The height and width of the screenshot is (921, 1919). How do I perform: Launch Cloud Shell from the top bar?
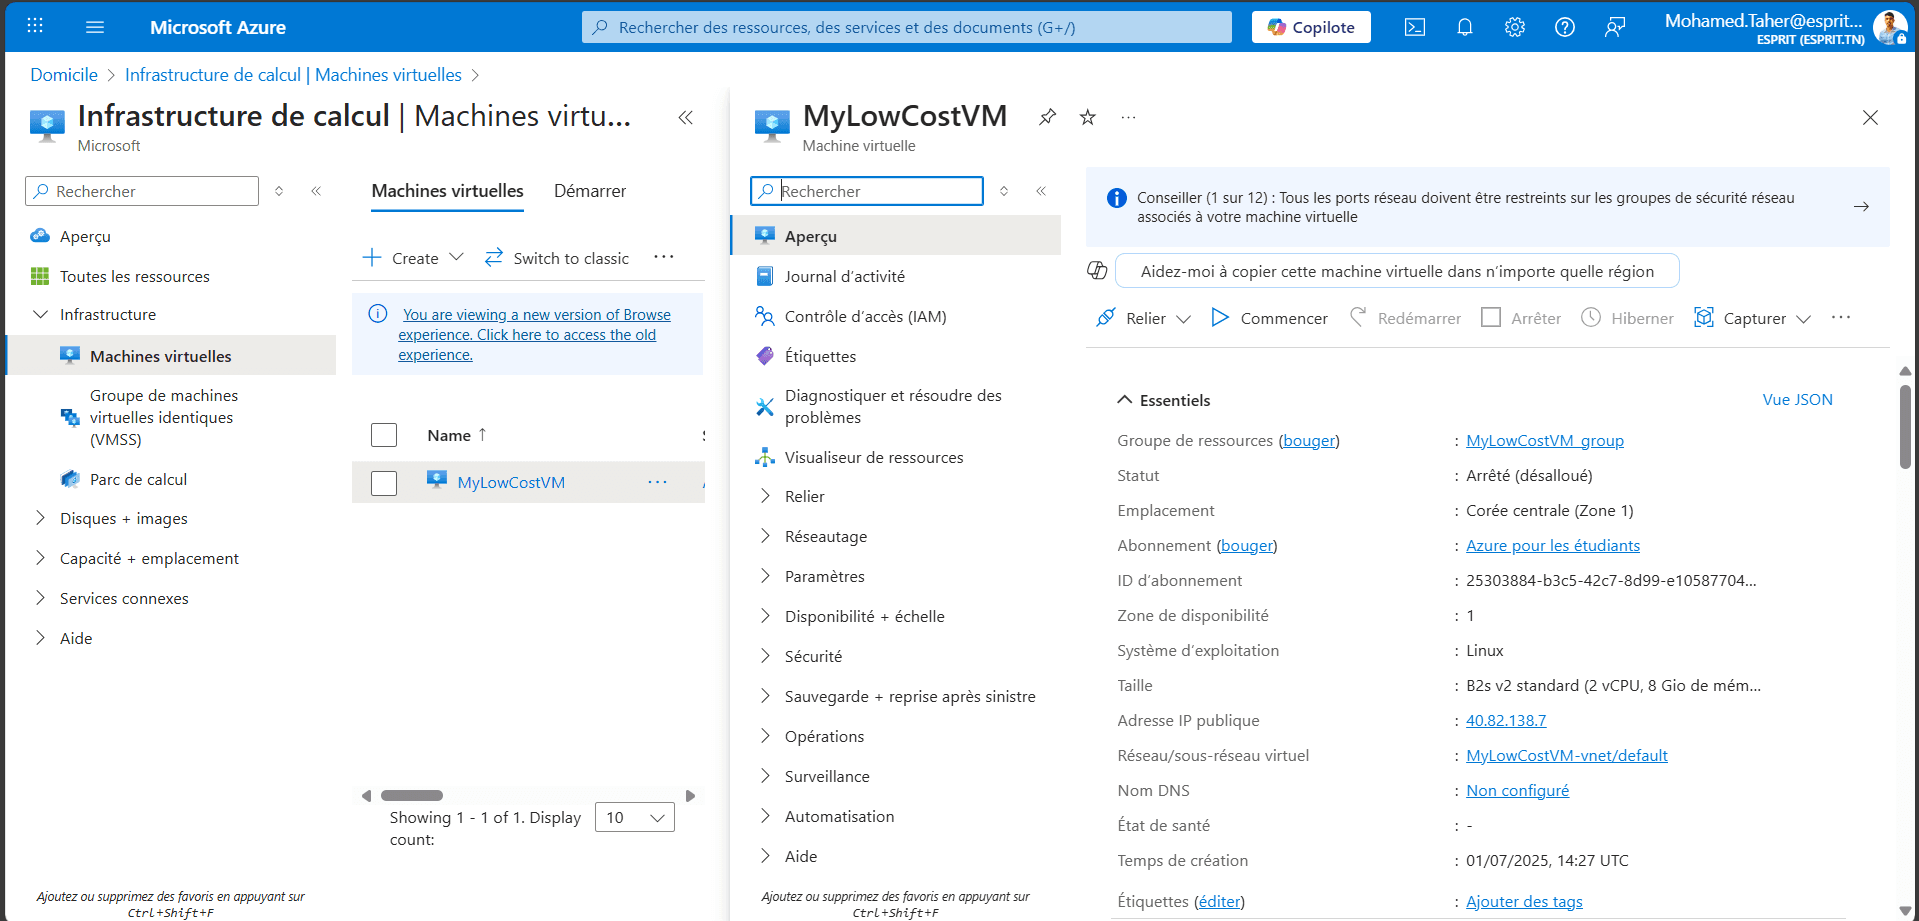1415,27
